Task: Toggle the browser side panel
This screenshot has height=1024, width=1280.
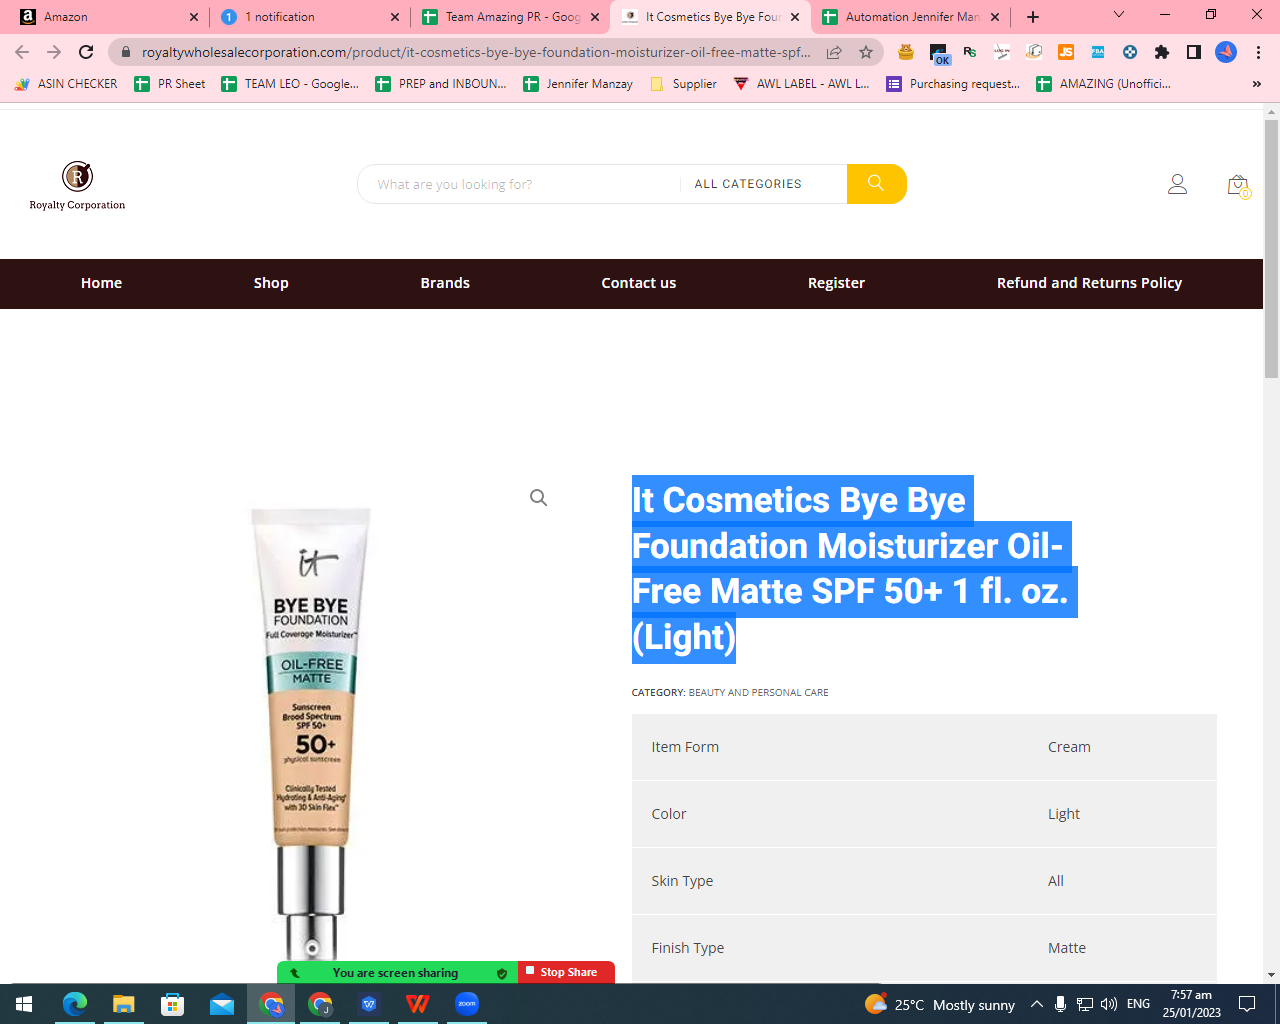Action: (x=1194, y=52)
